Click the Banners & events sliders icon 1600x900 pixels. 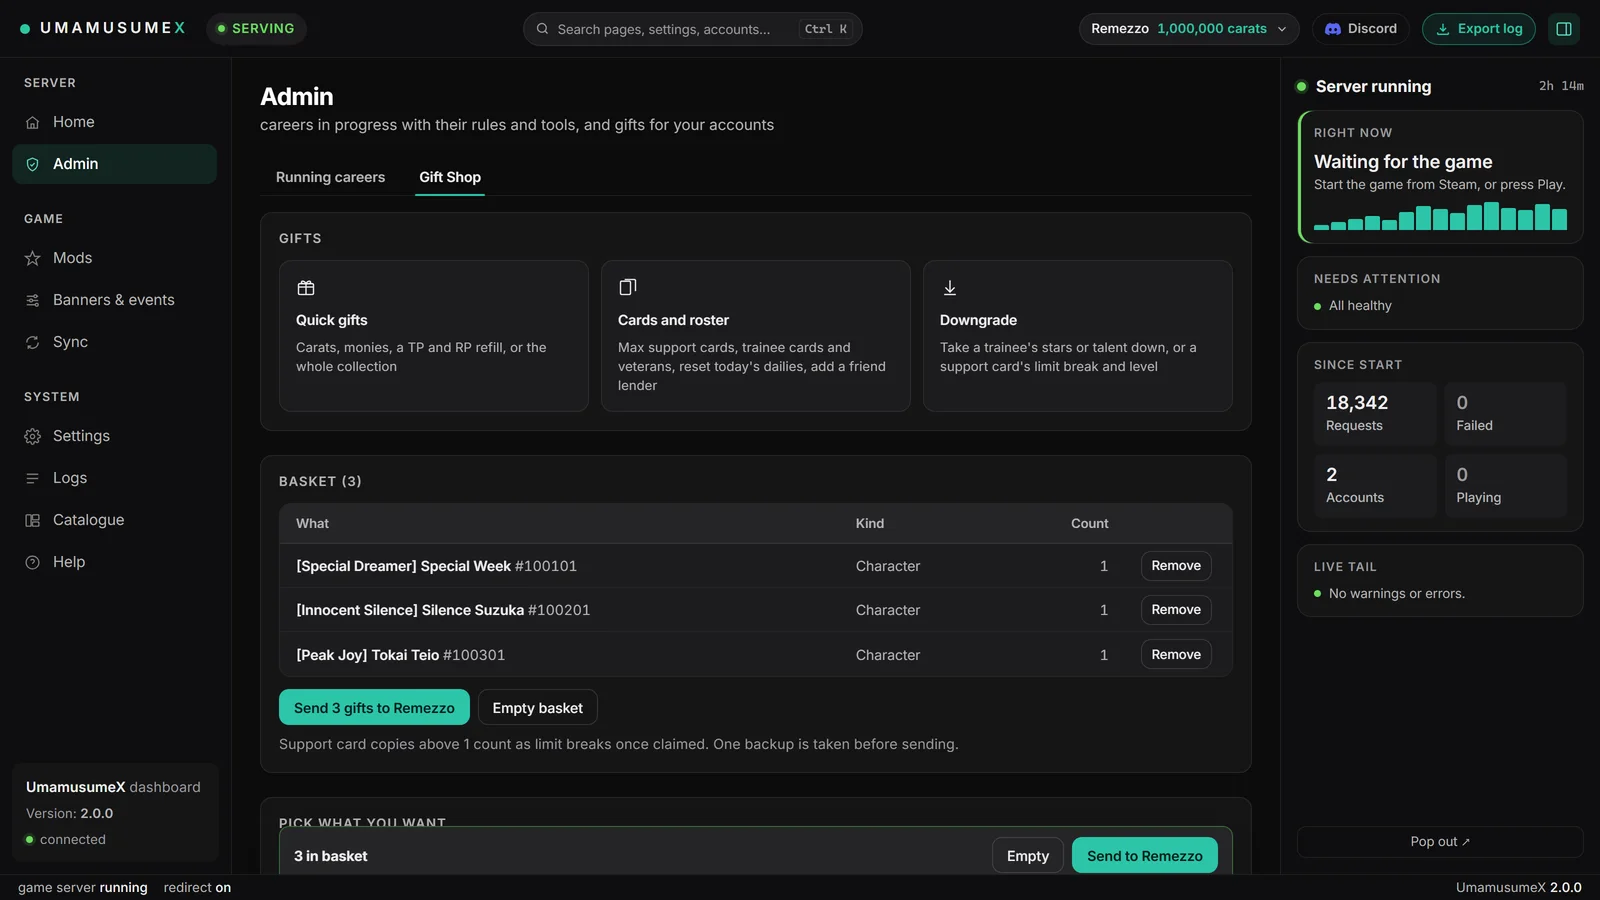click(x=32, y=300)
